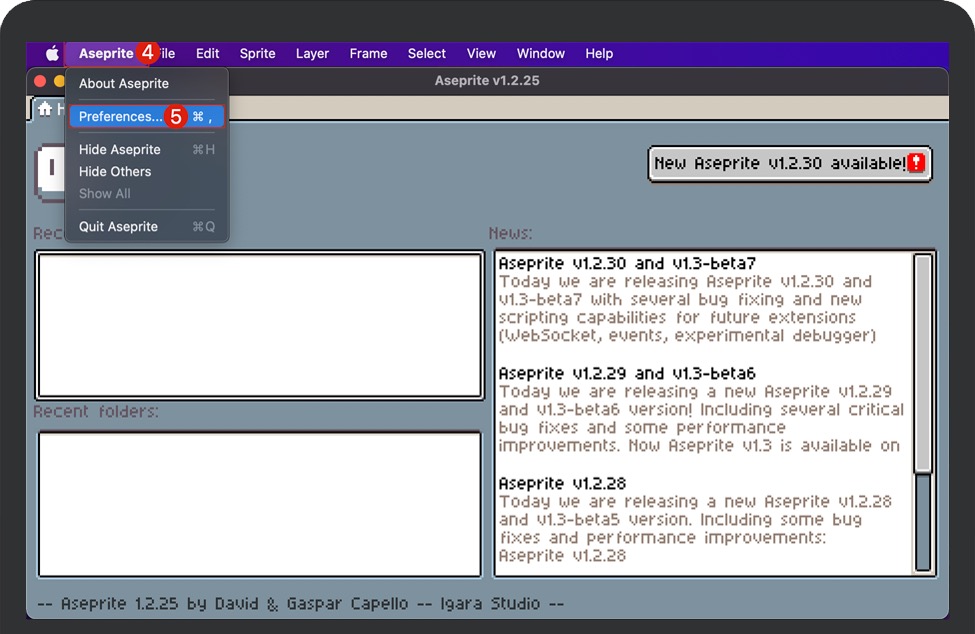Click the Home tab house icon
This screenshot has height=634, width=975.
click(45, 109)
